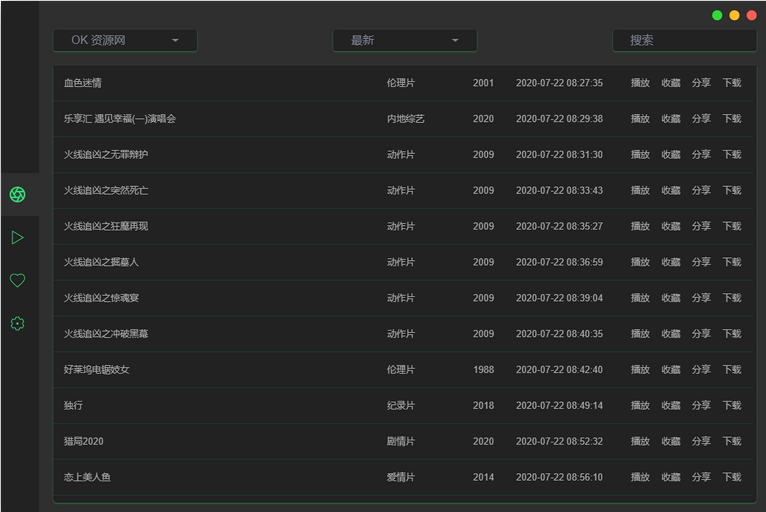
Task: Click 下载 for 独行
Action: [x=732, y=405]
